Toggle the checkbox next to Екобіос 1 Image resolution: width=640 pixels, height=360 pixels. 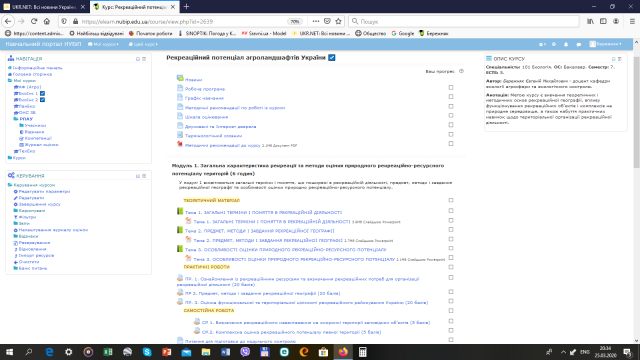point(42,93)
